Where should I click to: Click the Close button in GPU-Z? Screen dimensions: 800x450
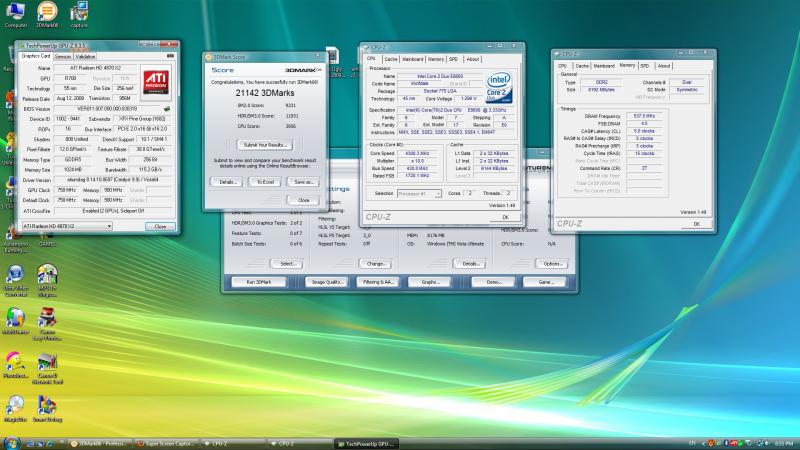click(x=160, y=226)
